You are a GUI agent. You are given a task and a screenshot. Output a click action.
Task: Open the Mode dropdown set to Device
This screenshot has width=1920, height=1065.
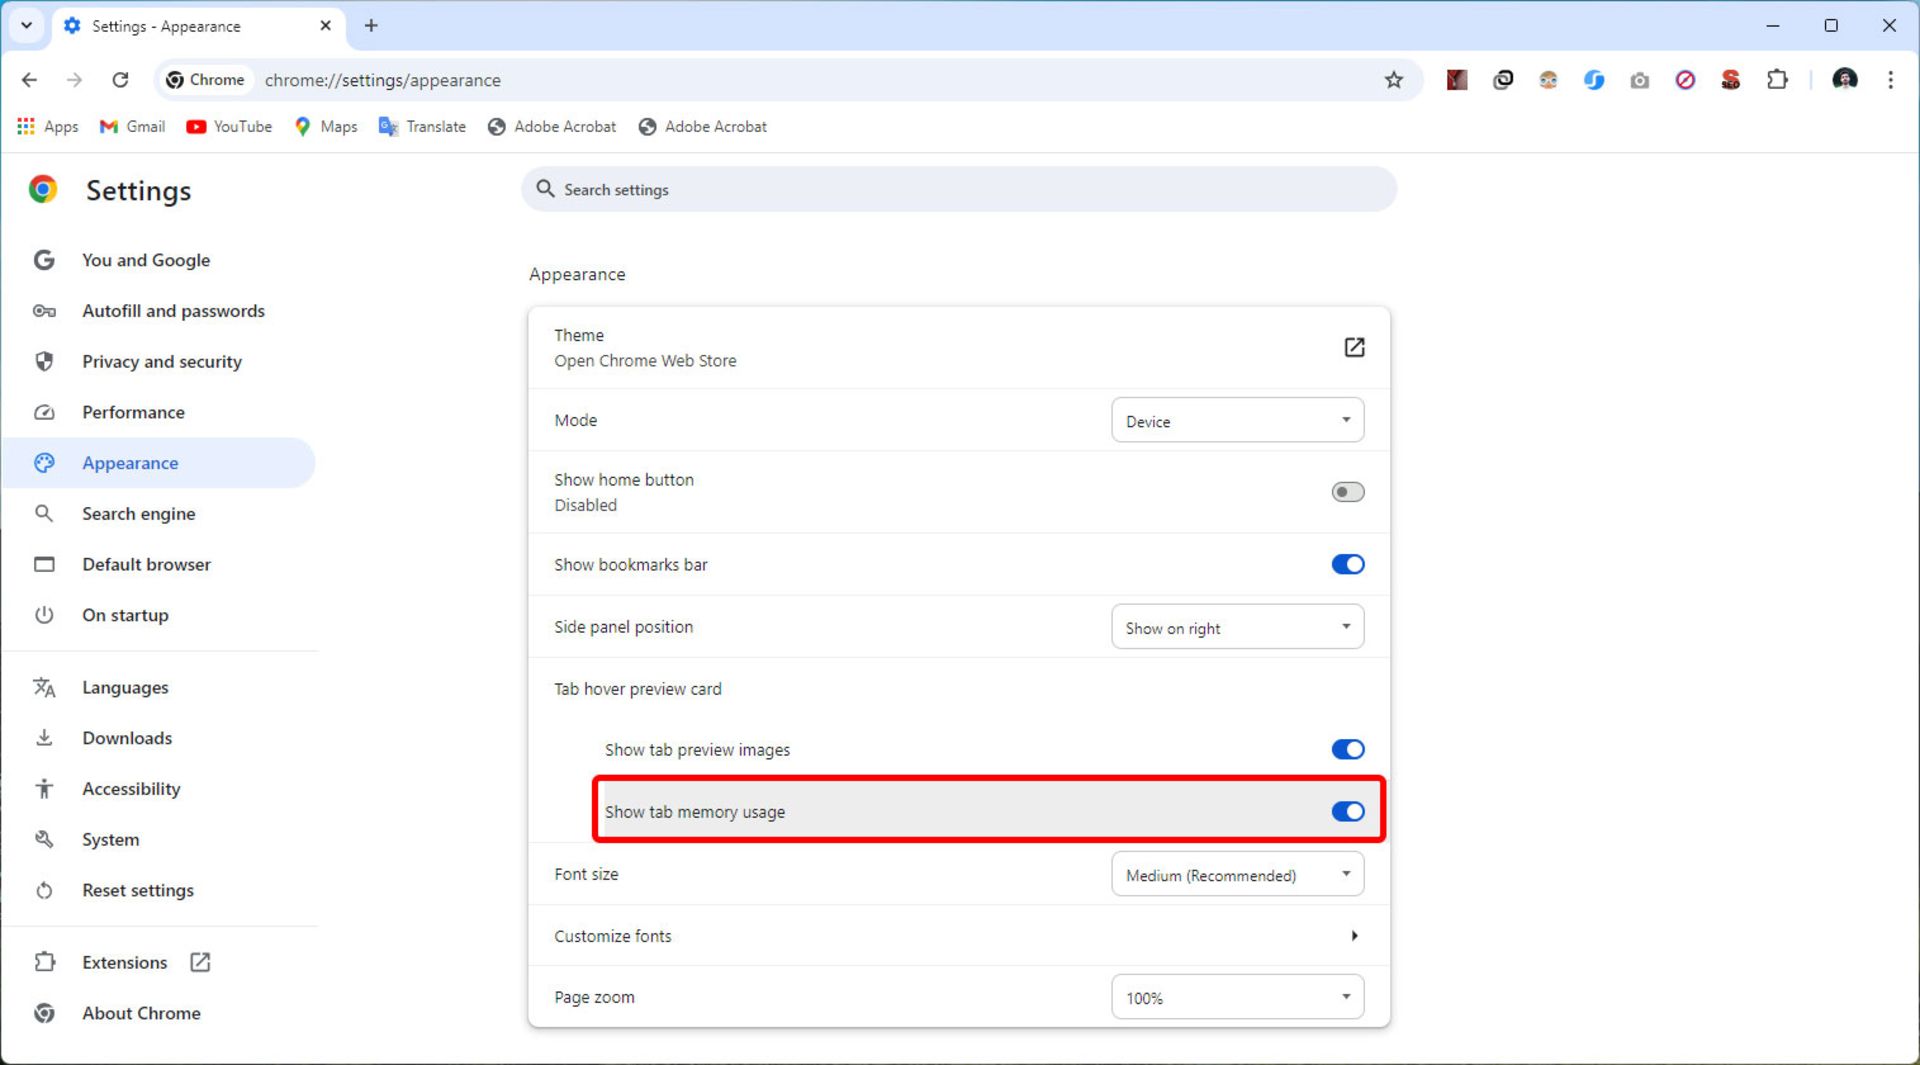1237,421
